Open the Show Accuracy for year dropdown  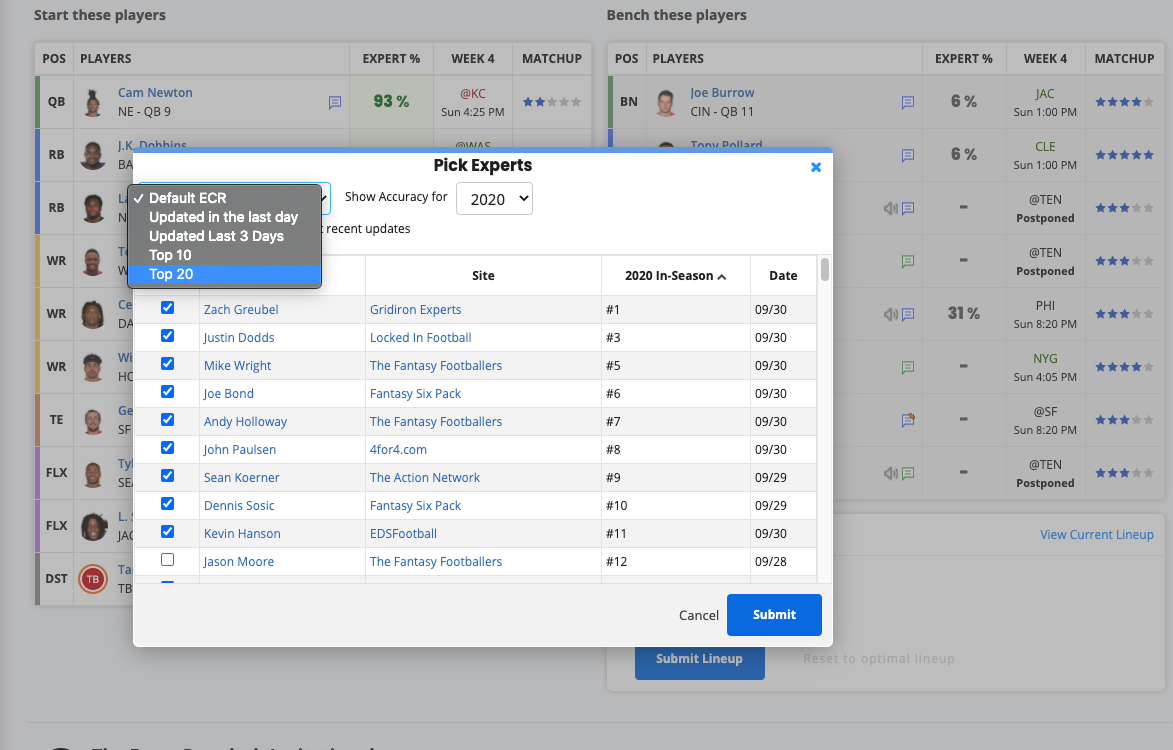(x=494, y=199)
